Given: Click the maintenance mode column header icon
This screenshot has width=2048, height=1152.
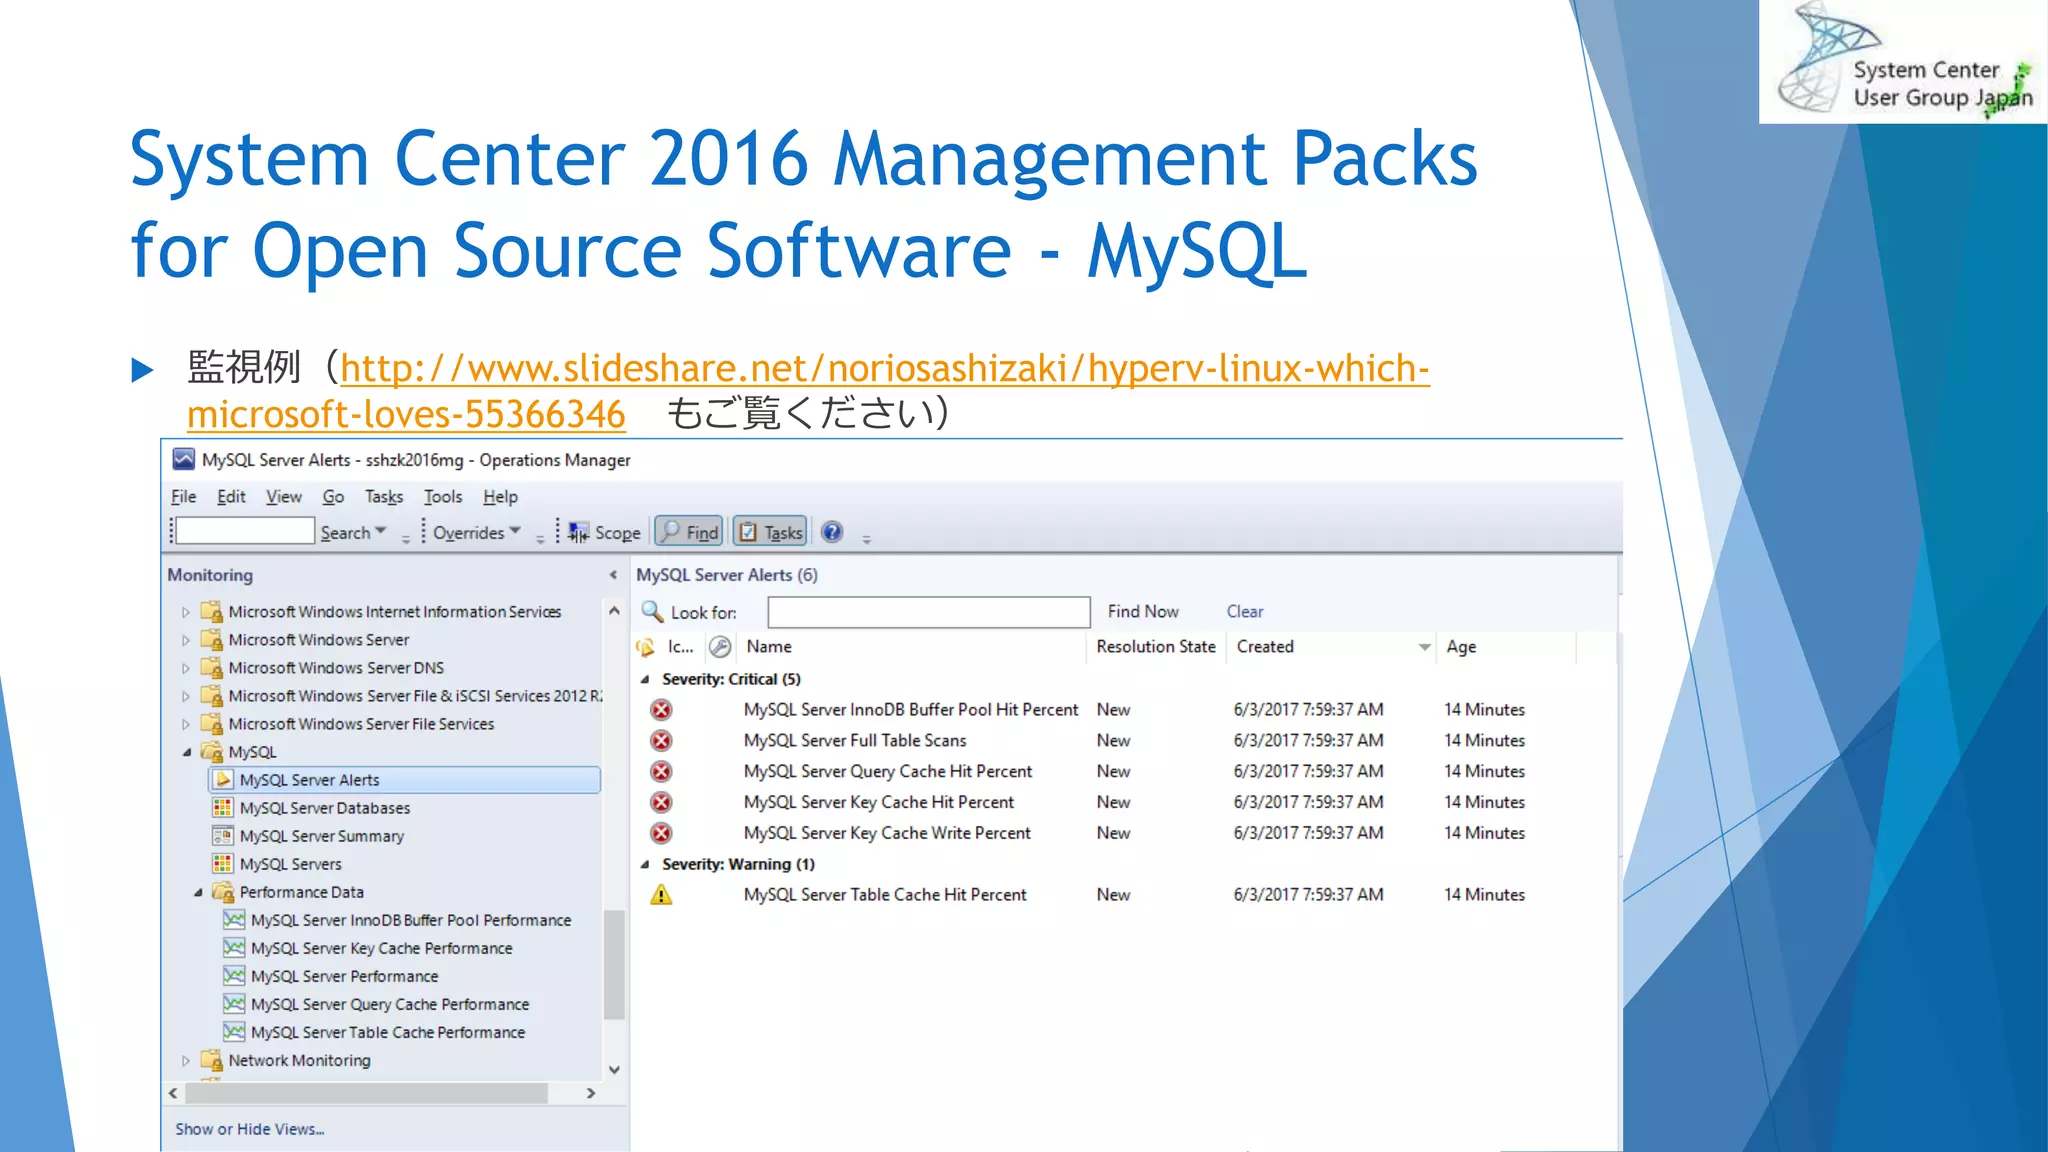Looking at the screenshot, I should point(720,647).
